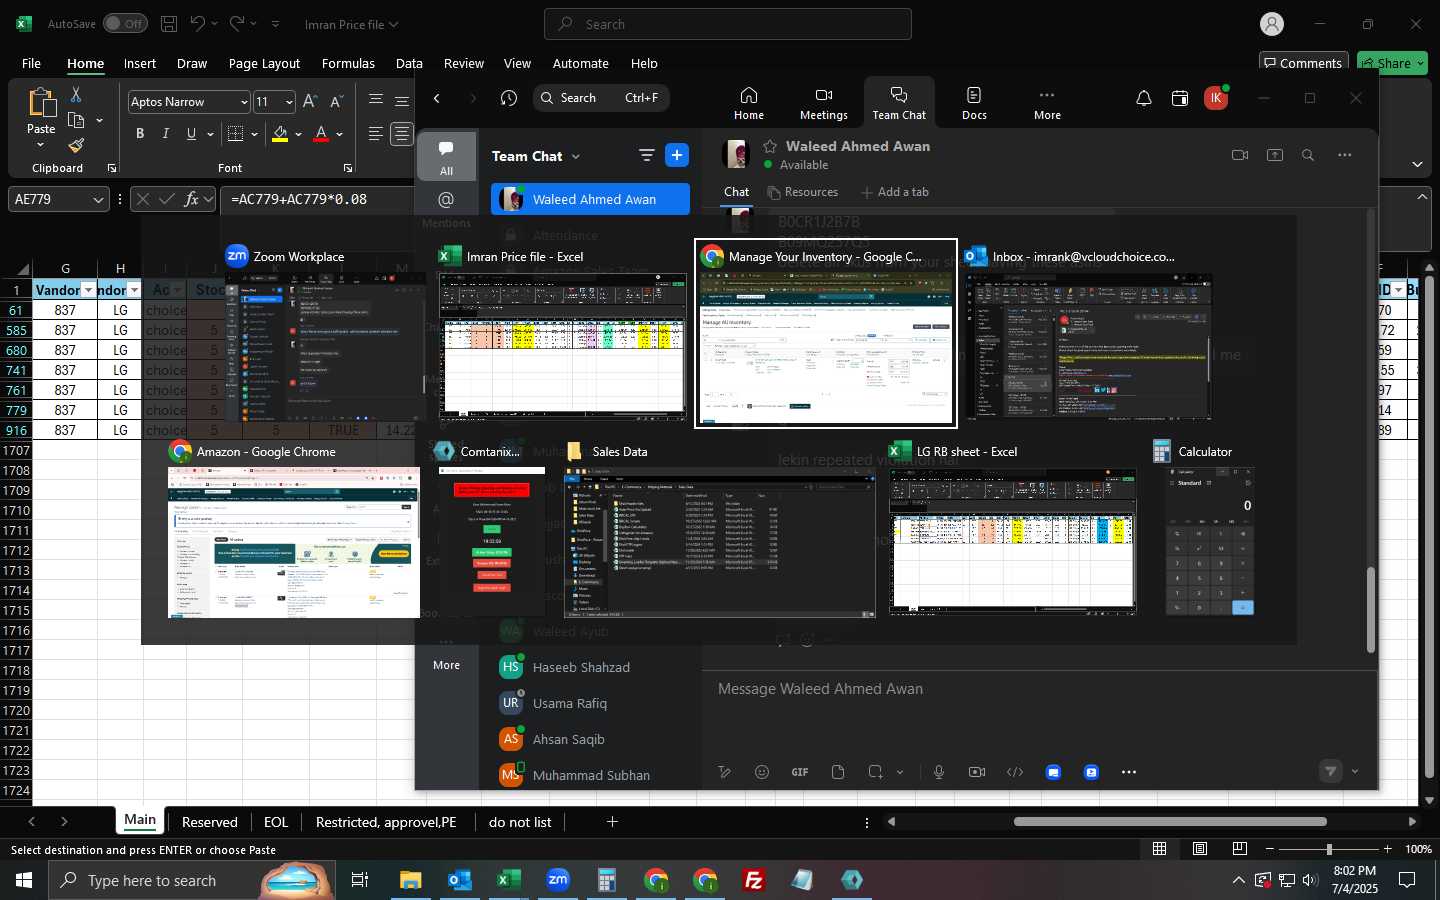Toggle Bold formatting
The height and width of the screenshot is (900, 1440).
(140, 133)
